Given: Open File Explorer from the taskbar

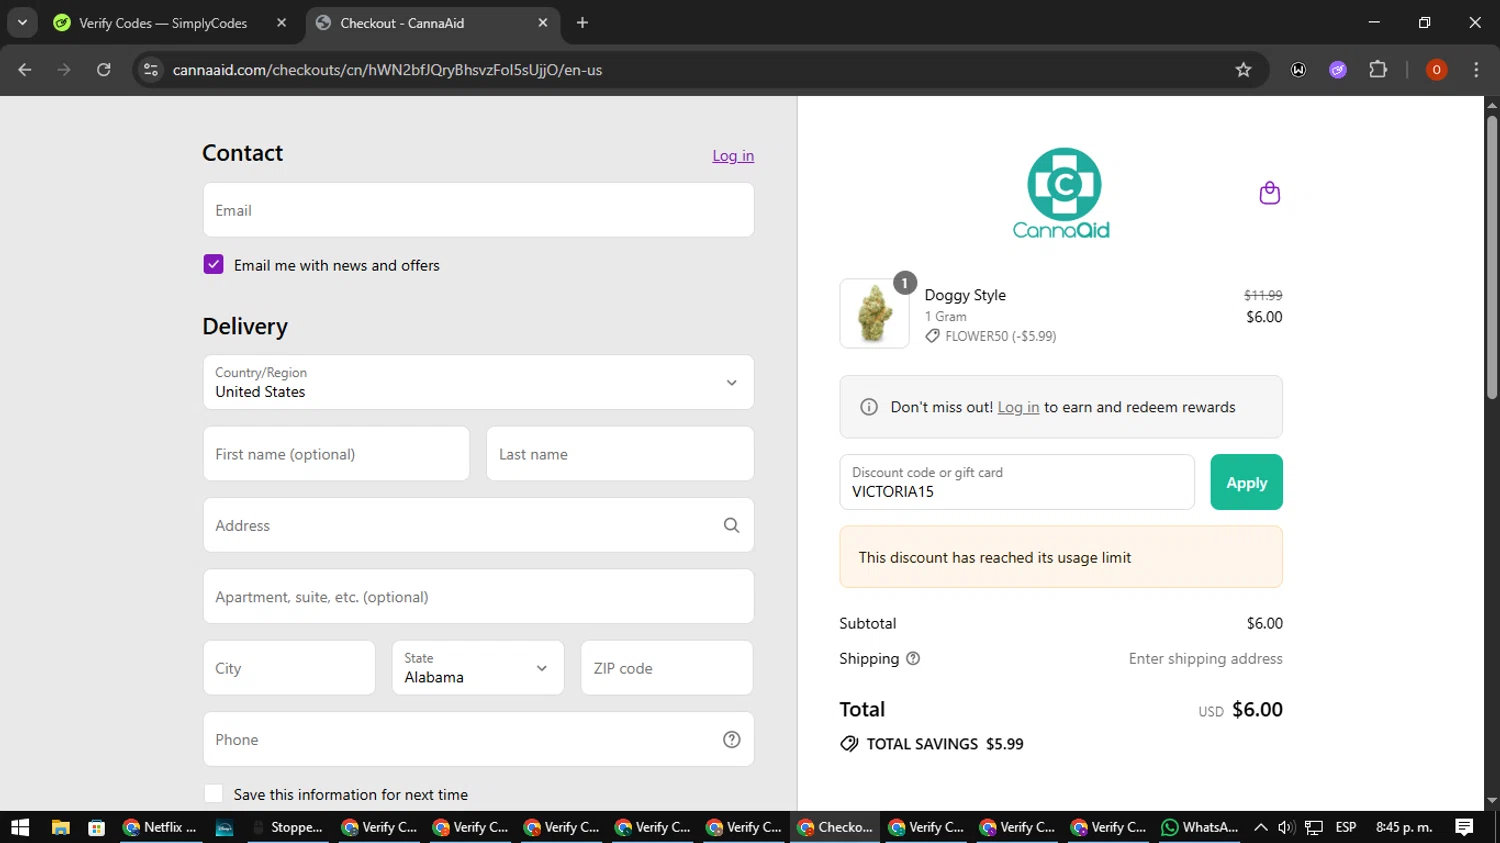Looking at the screenshot, I should pos(60,827).
